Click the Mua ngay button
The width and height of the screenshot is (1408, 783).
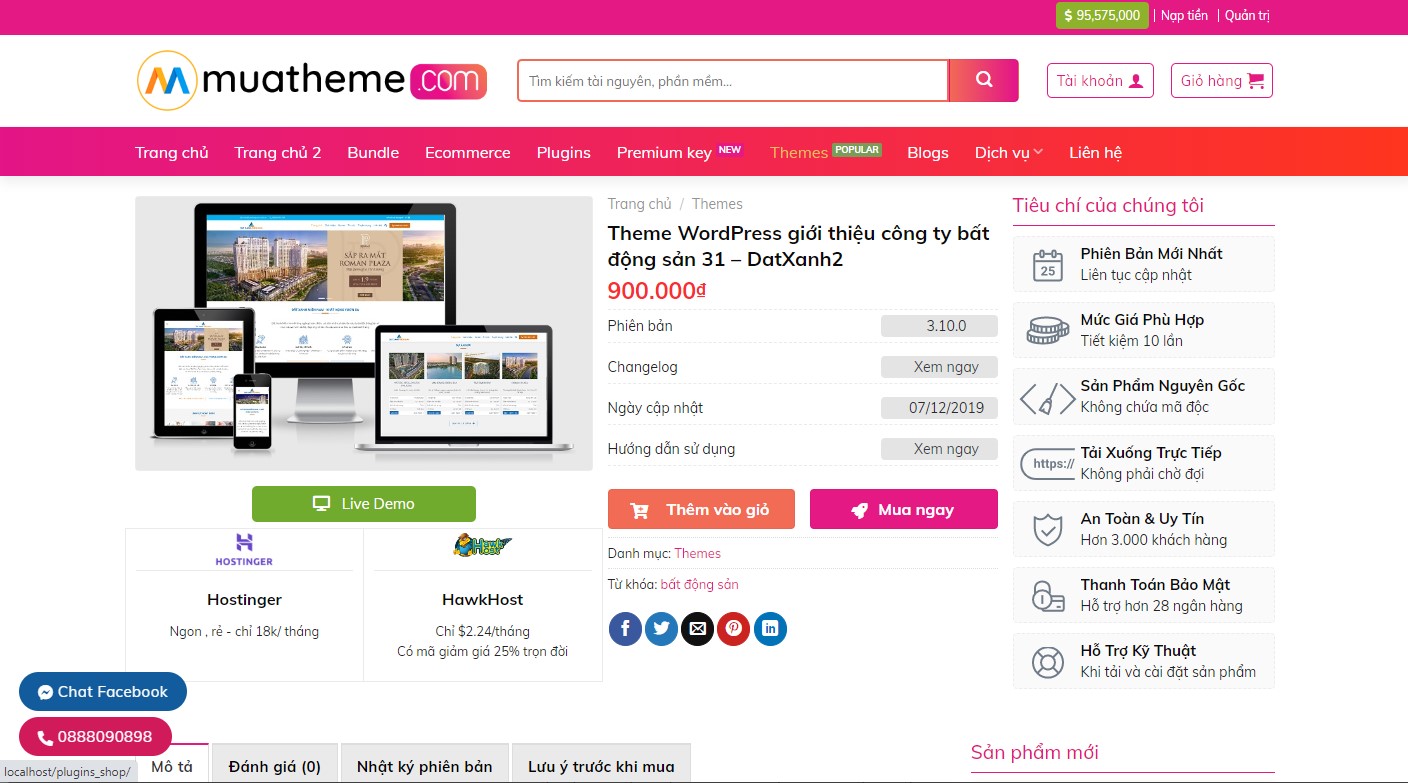[x=904, y=509]
